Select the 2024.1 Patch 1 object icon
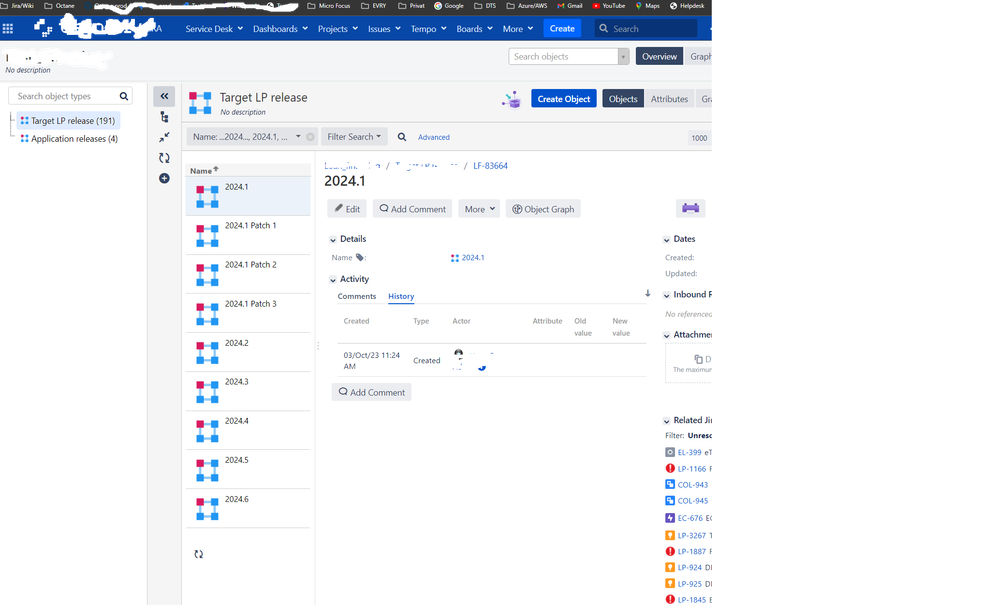This screenshot has height=605, width=998. tap(207, 235)
